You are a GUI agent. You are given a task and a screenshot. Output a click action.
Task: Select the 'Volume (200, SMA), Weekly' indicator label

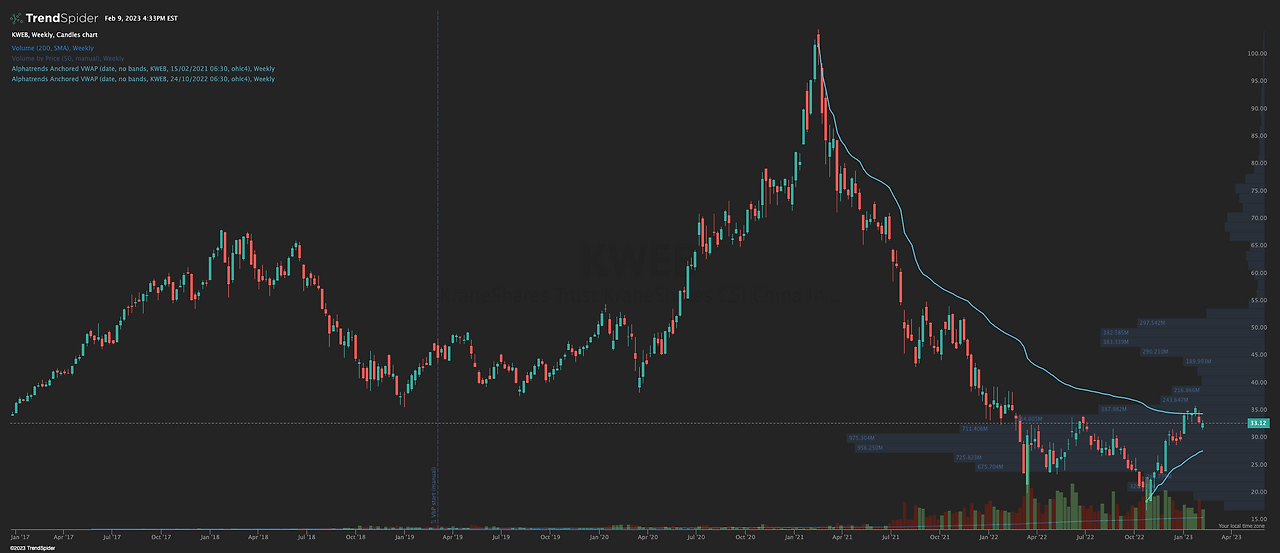54,47
